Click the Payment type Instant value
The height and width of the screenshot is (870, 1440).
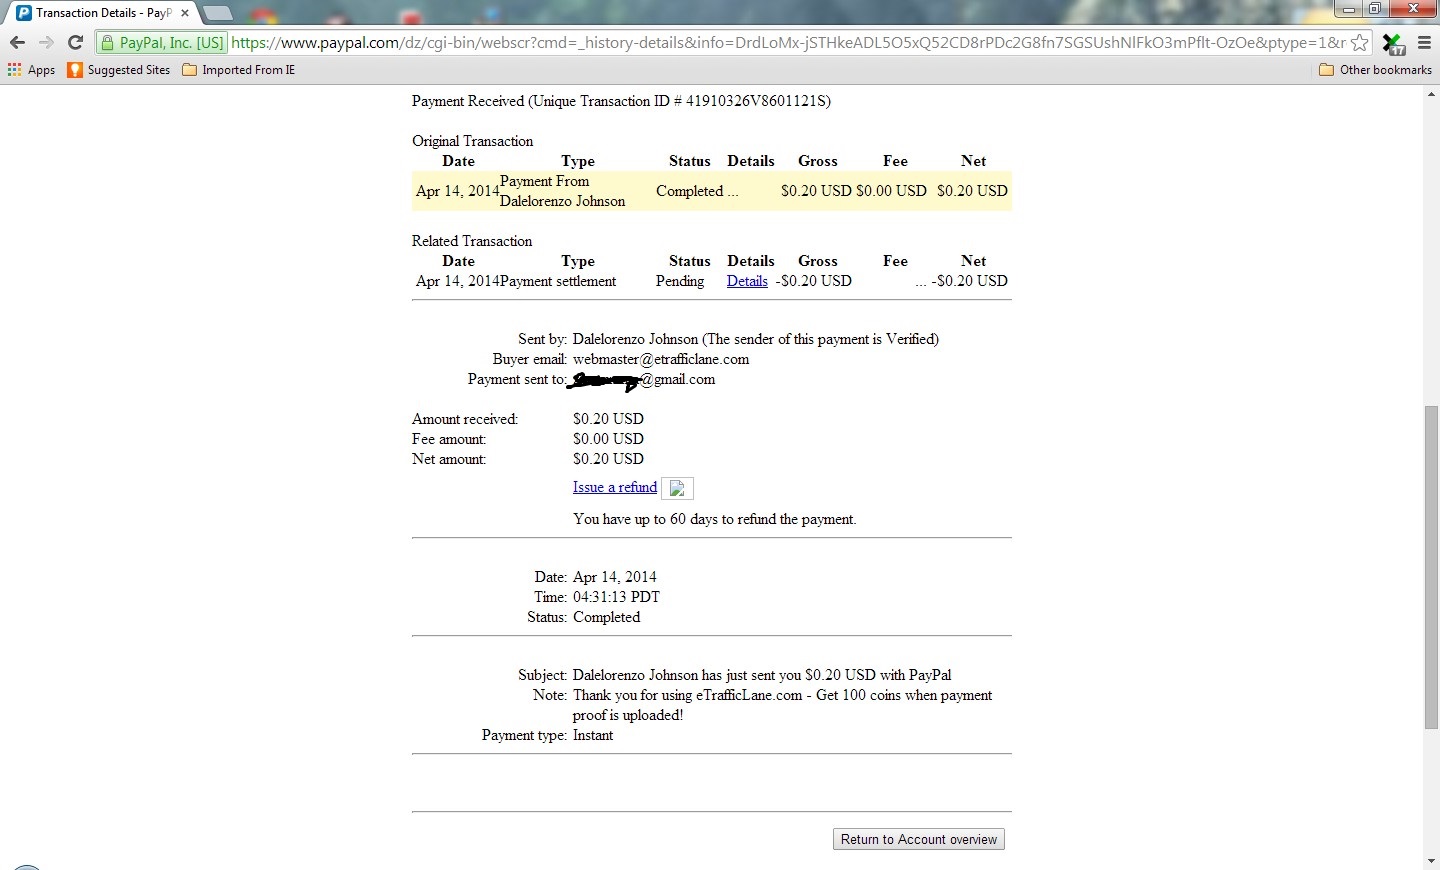click(x=593, y=735)
